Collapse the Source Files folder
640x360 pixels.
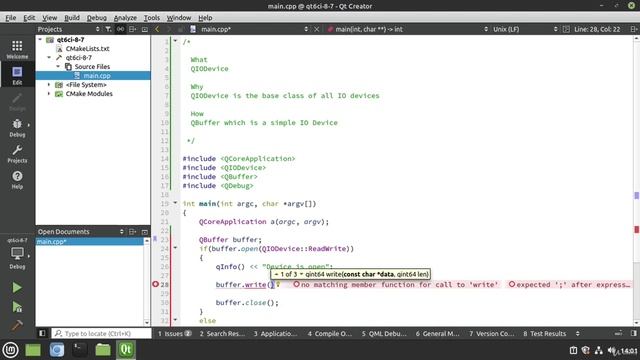pos(58,67)
